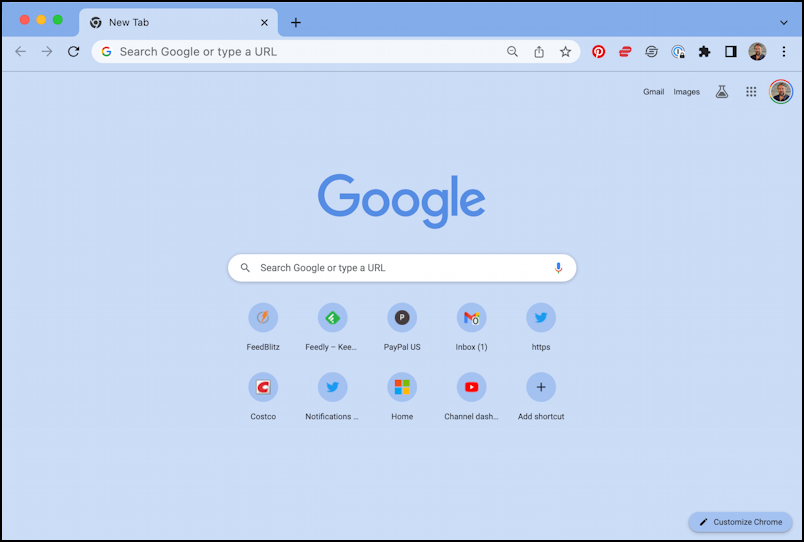Viewport: 804px width, 542px height.
Task: Go back with the back arrow
Action: (x=21, y=51)
